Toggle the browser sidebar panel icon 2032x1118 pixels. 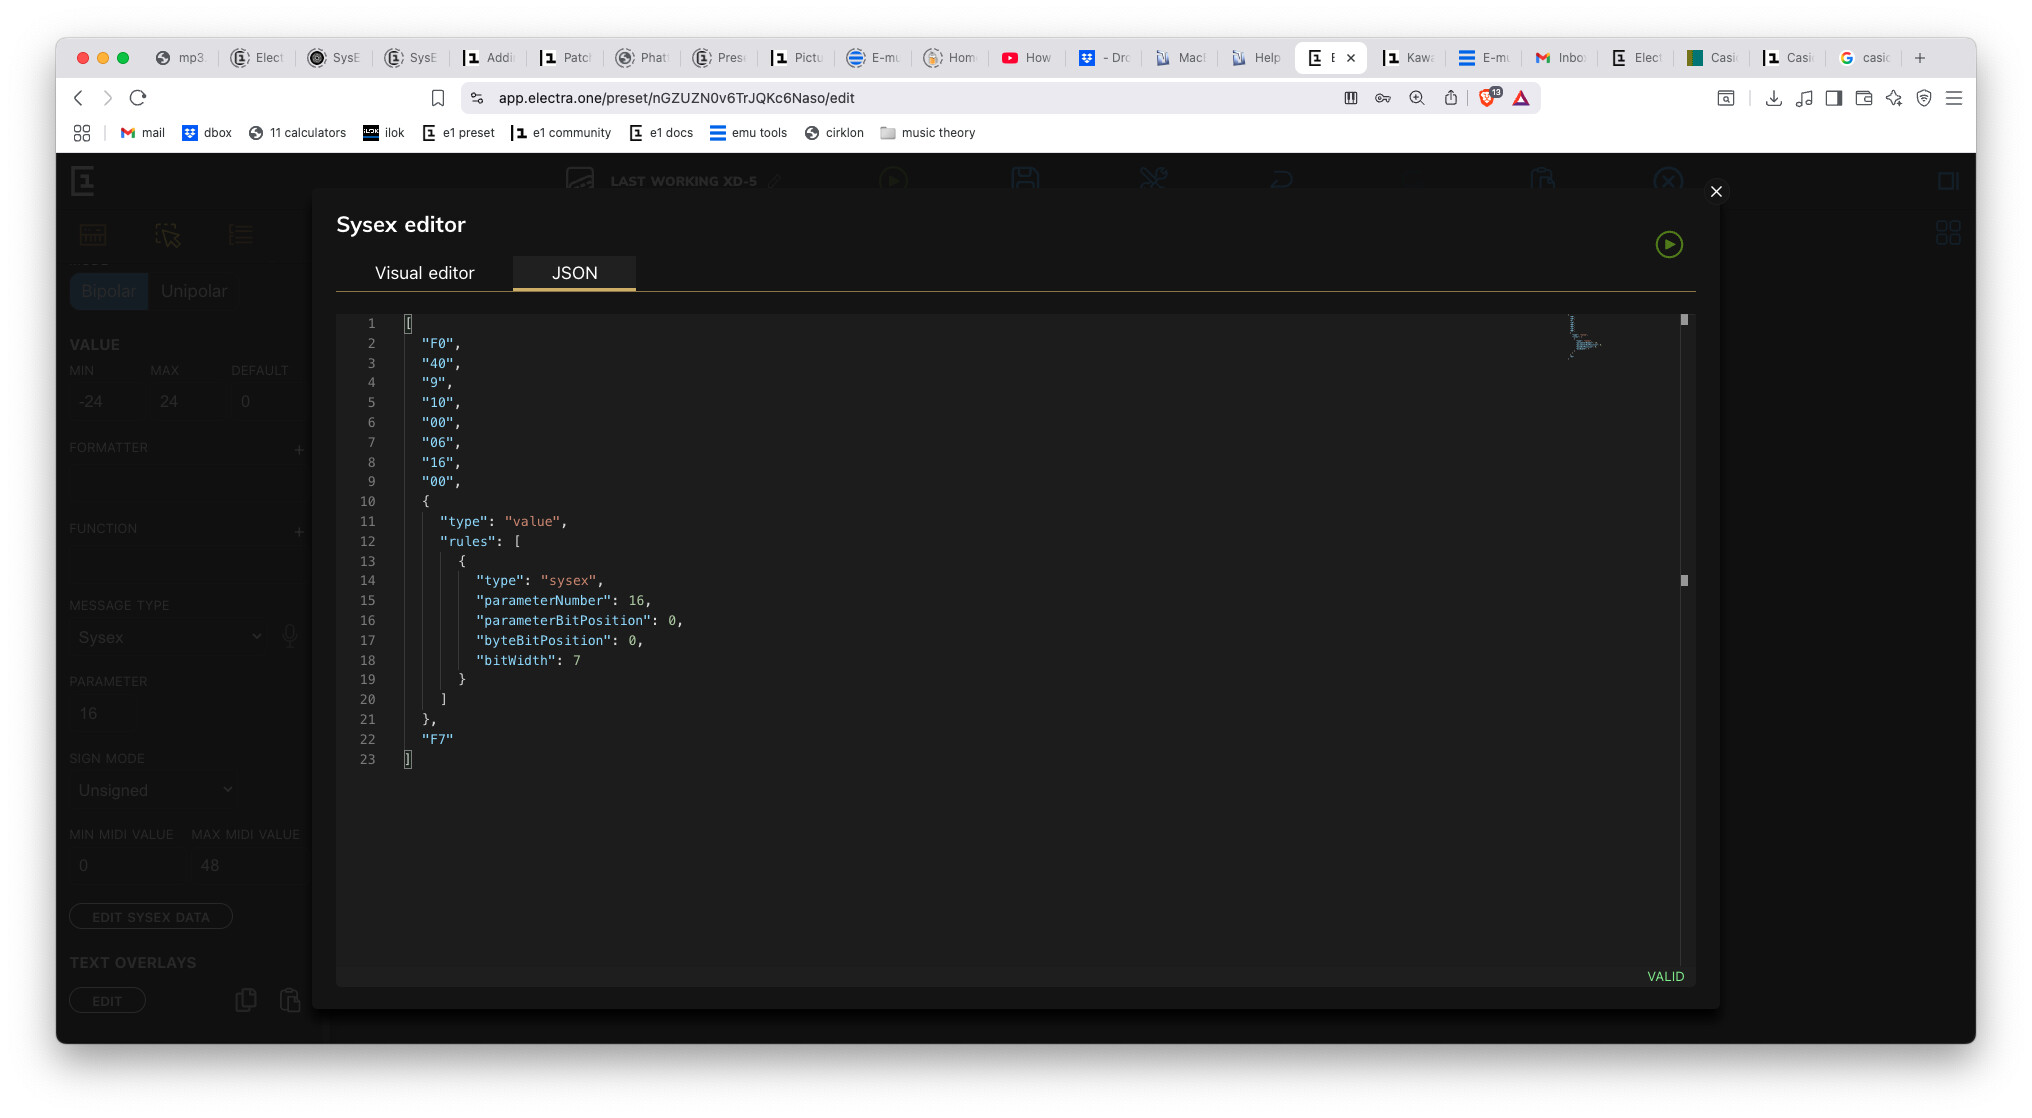(x=1833, y=98)
